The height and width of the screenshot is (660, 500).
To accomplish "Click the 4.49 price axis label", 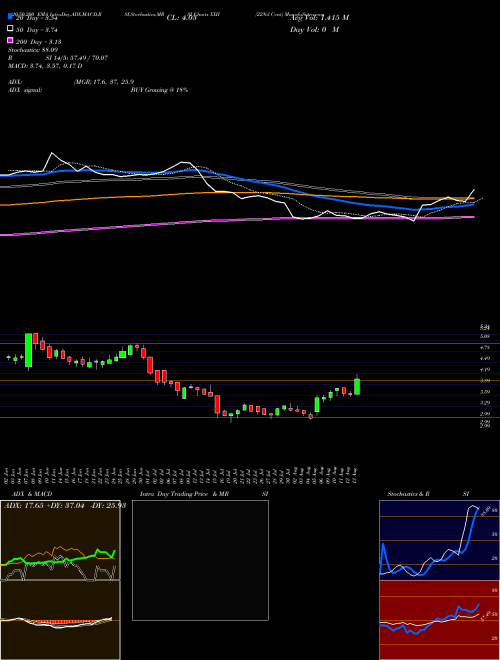I will [485, 359].
